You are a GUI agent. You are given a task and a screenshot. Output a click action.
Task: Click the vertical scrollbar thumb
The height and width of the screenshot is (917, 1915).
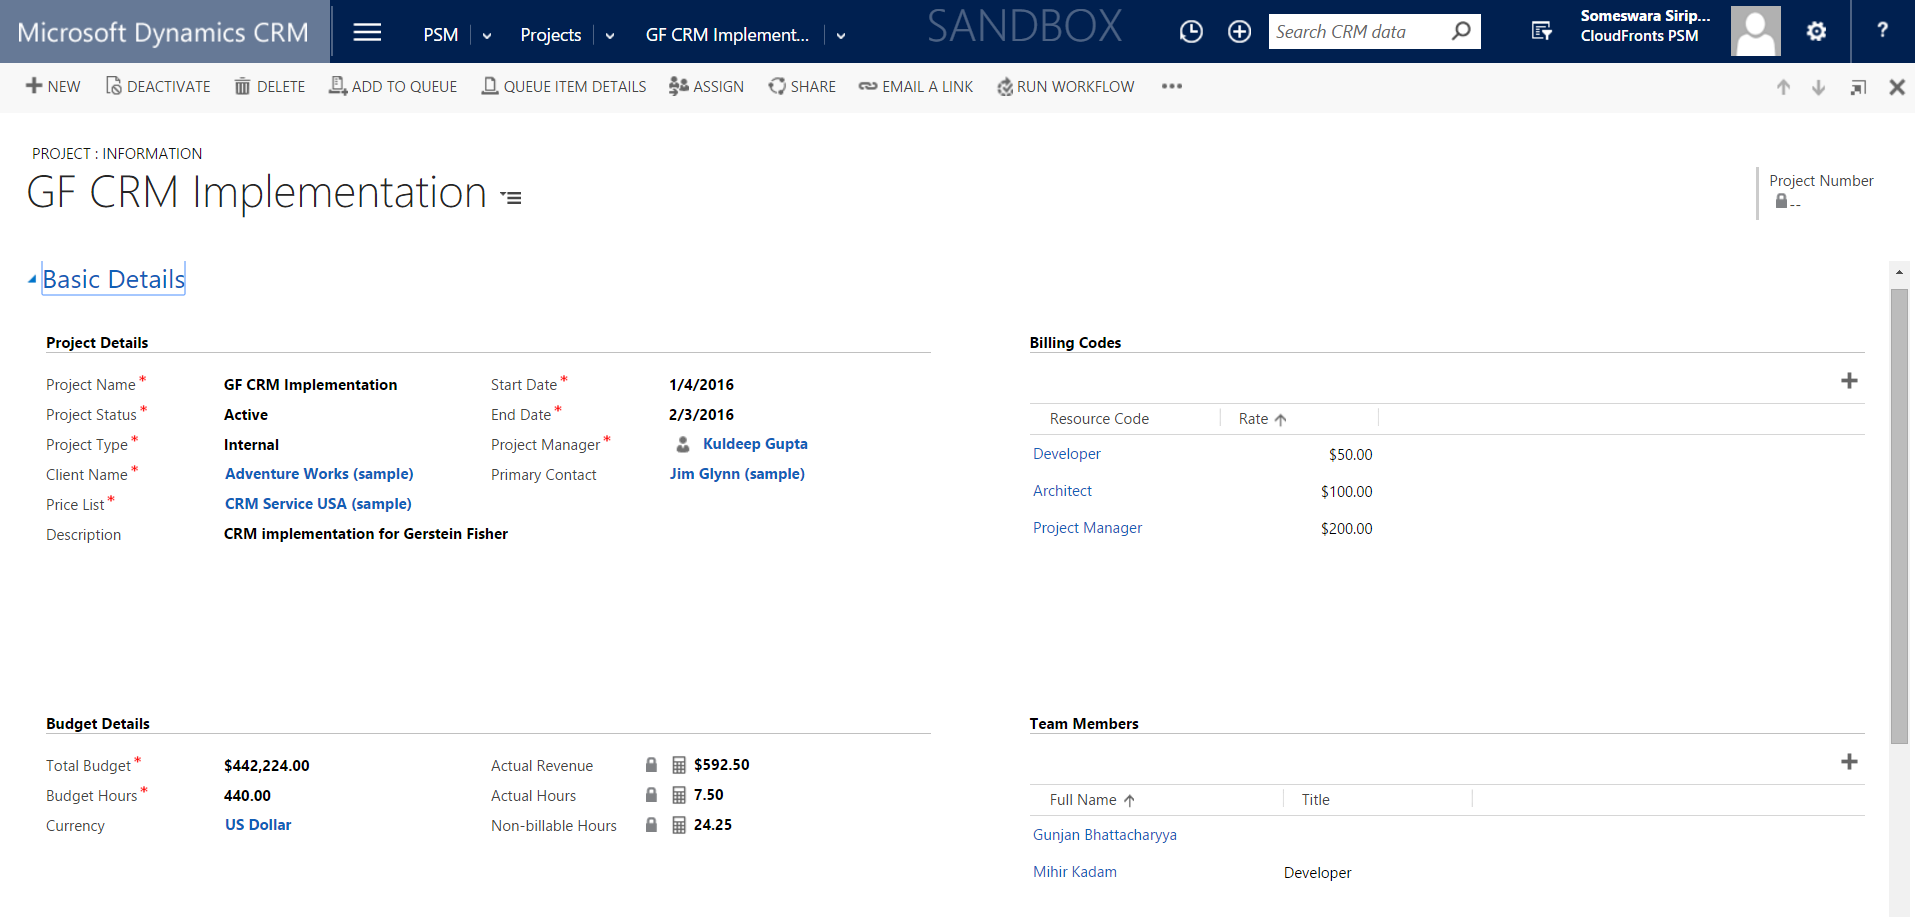1899,516
